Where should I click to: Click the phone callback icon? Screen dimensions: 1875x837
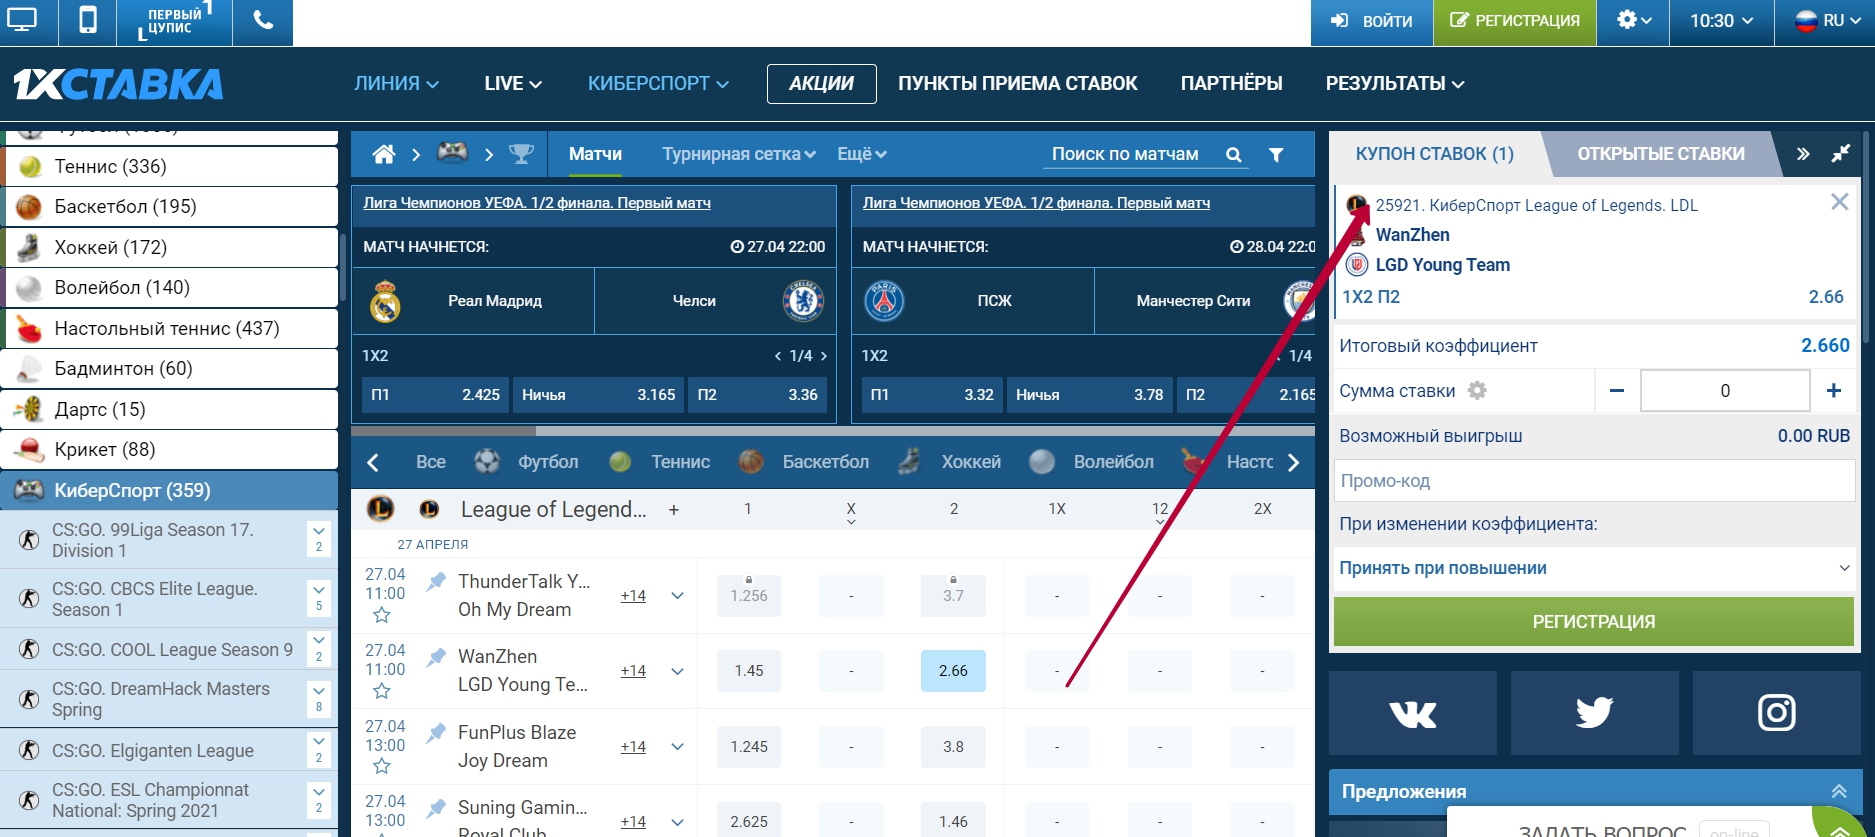[263, 21]
